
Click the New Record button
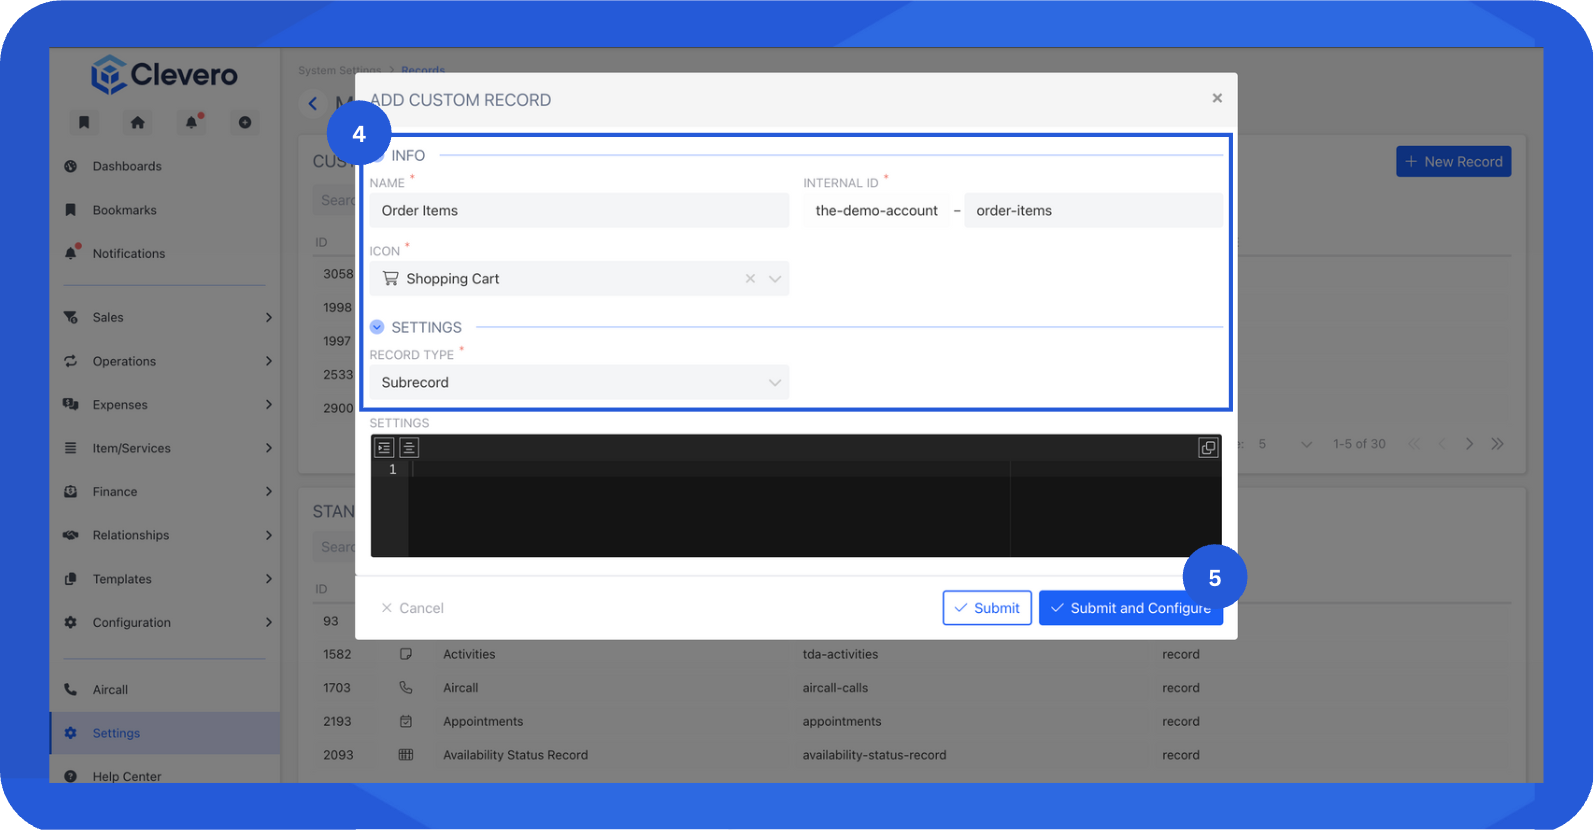1454,162
